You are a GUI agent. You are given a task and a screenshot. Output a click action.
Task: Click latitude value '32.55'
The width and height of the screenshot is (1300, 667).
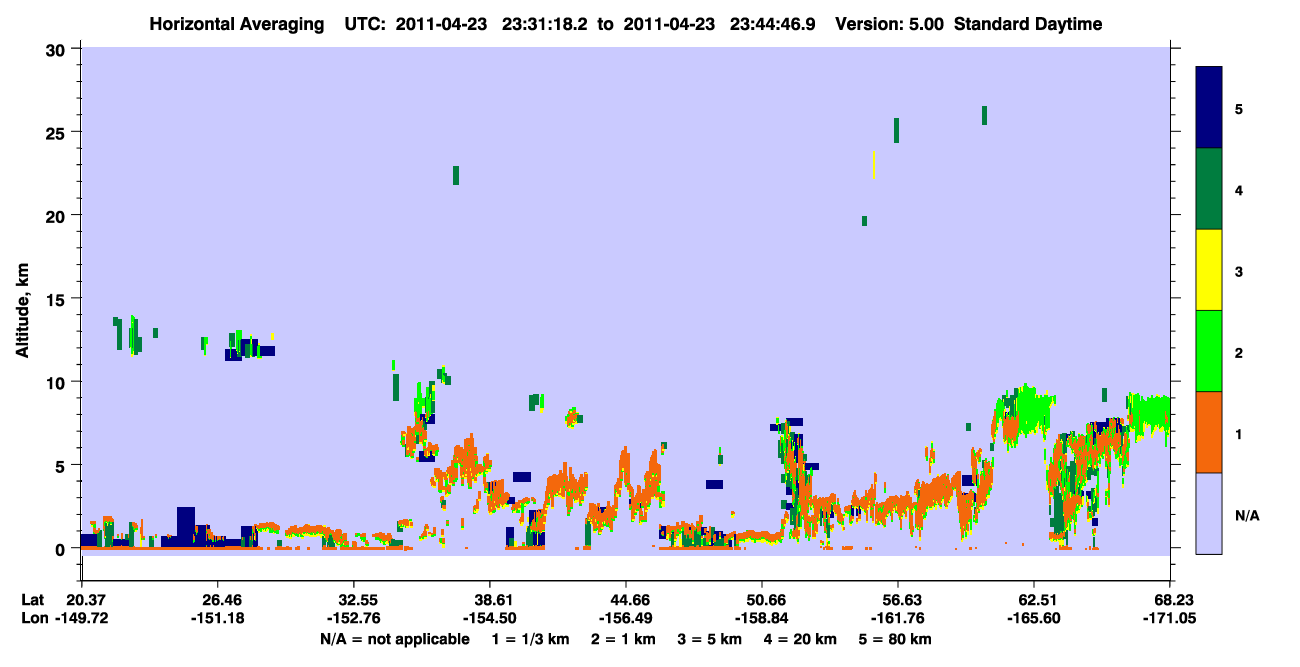click(353, 600)
